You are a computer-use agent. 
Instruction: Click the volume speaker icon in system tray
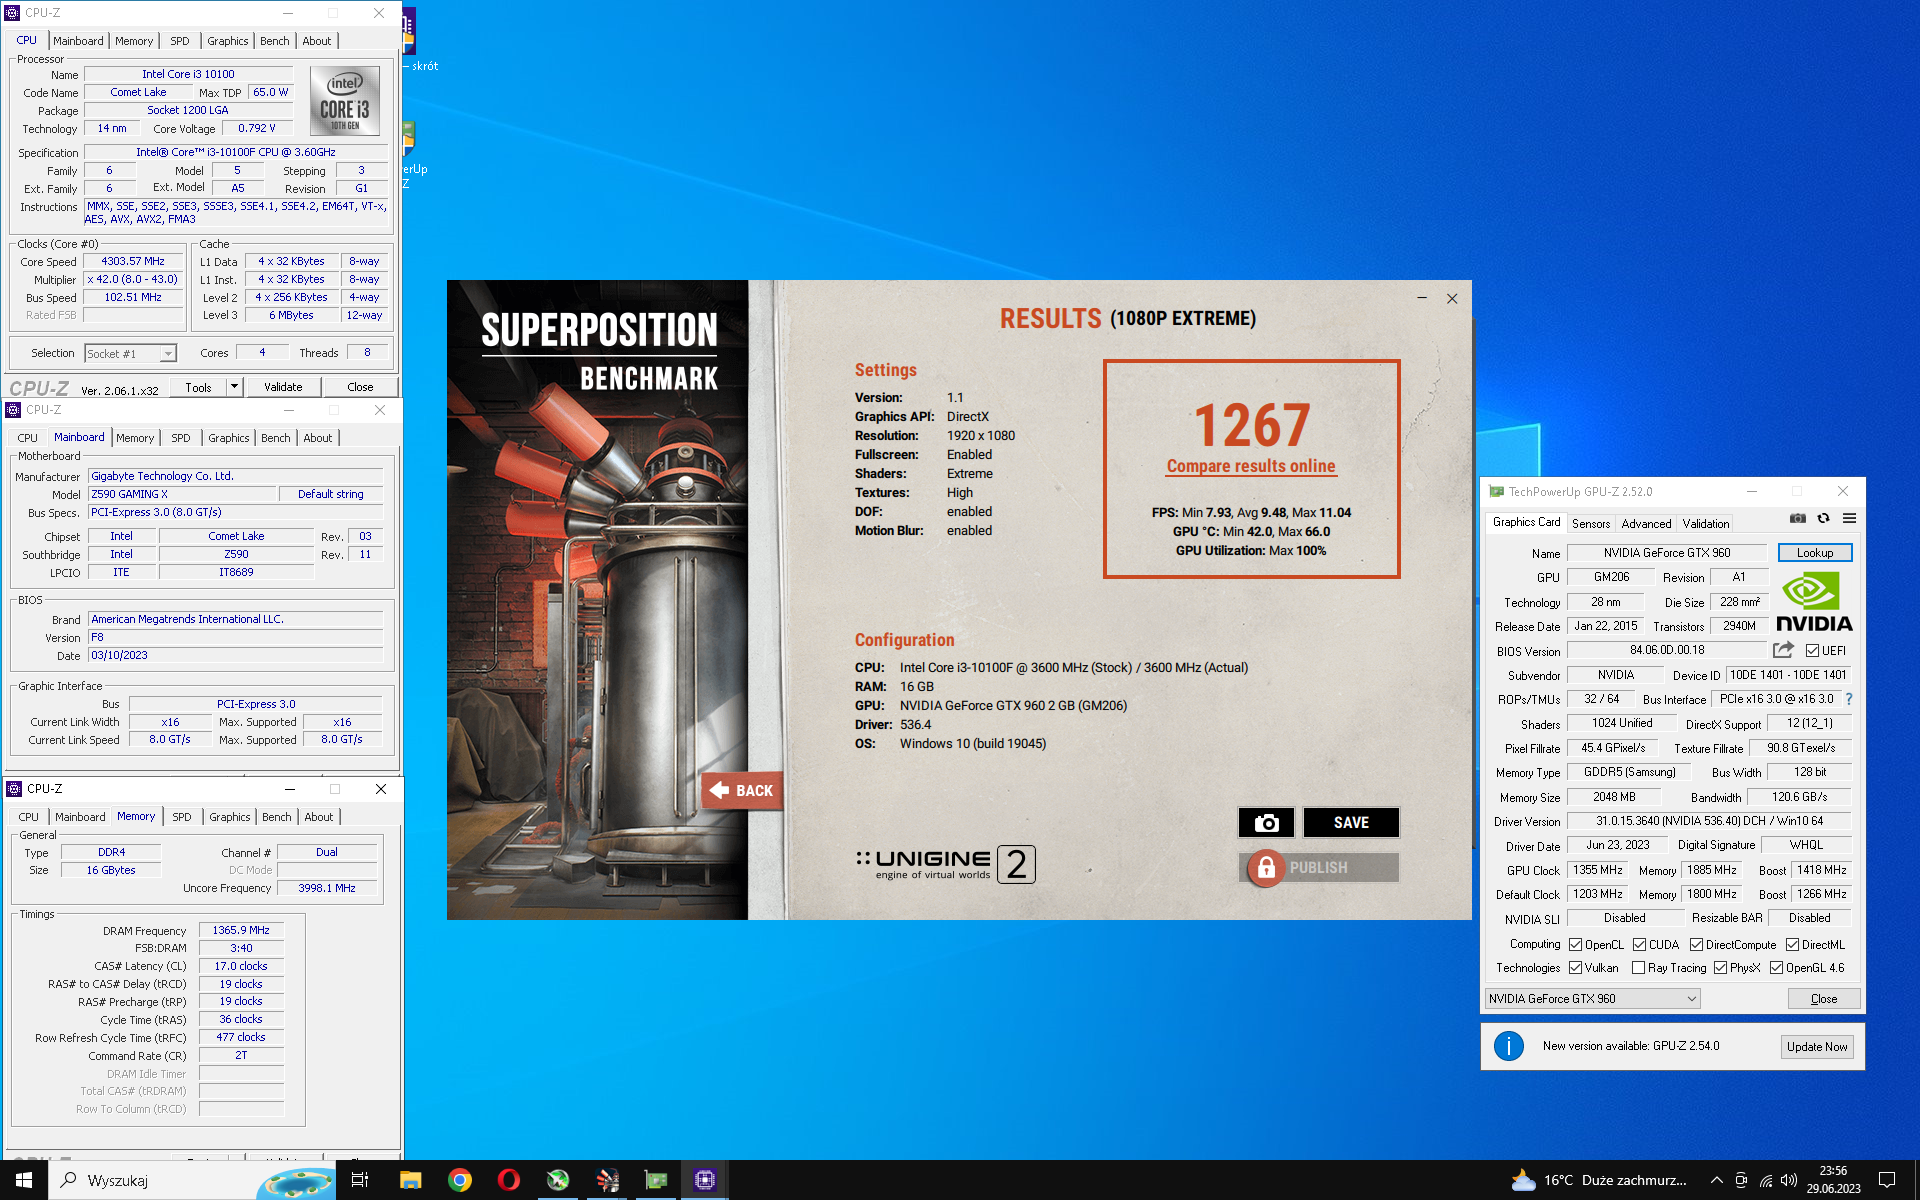click(1790, 1180)
